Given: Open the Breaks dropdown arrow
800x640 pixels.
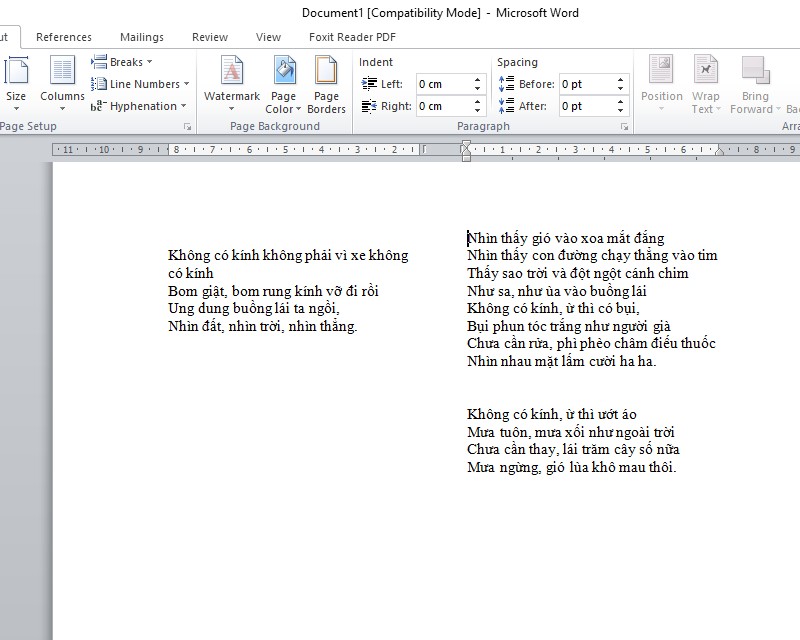Looking at the screenshot, I should 149,62.
